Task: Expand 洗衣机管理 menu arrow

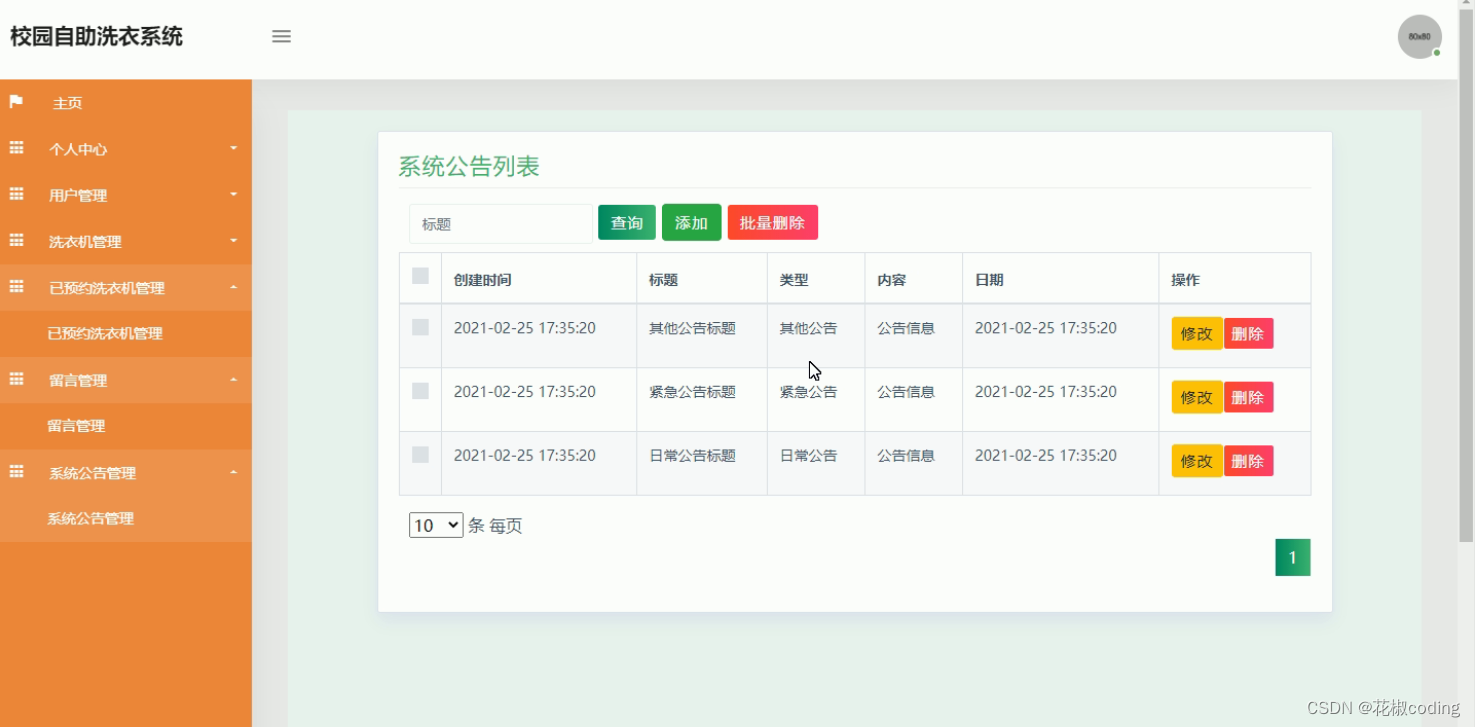Action: click(x=234, y=240)
